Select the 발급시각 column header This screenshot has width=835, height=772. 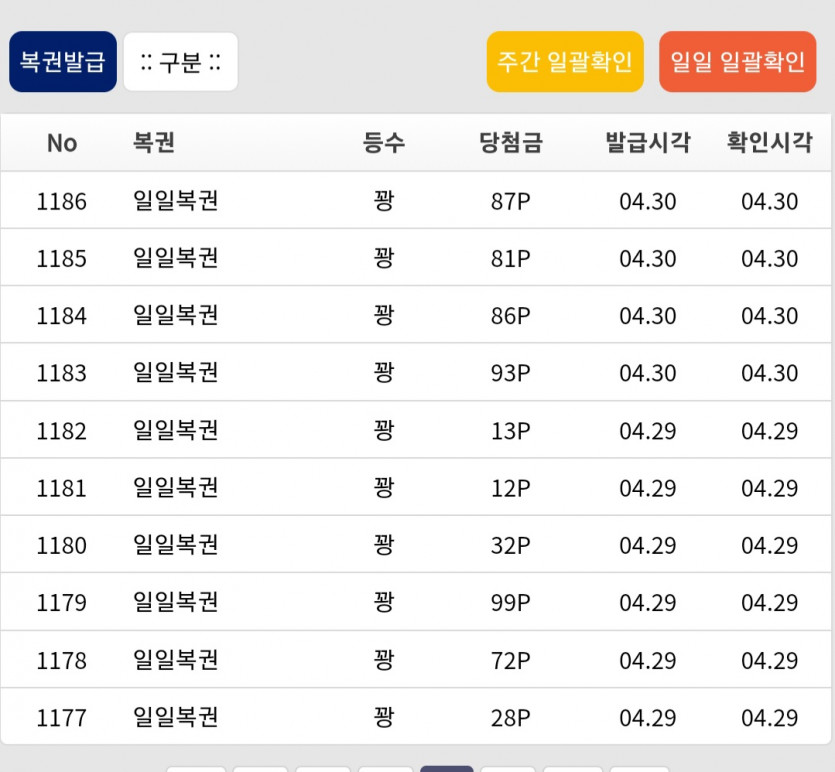tap(648, 143)
